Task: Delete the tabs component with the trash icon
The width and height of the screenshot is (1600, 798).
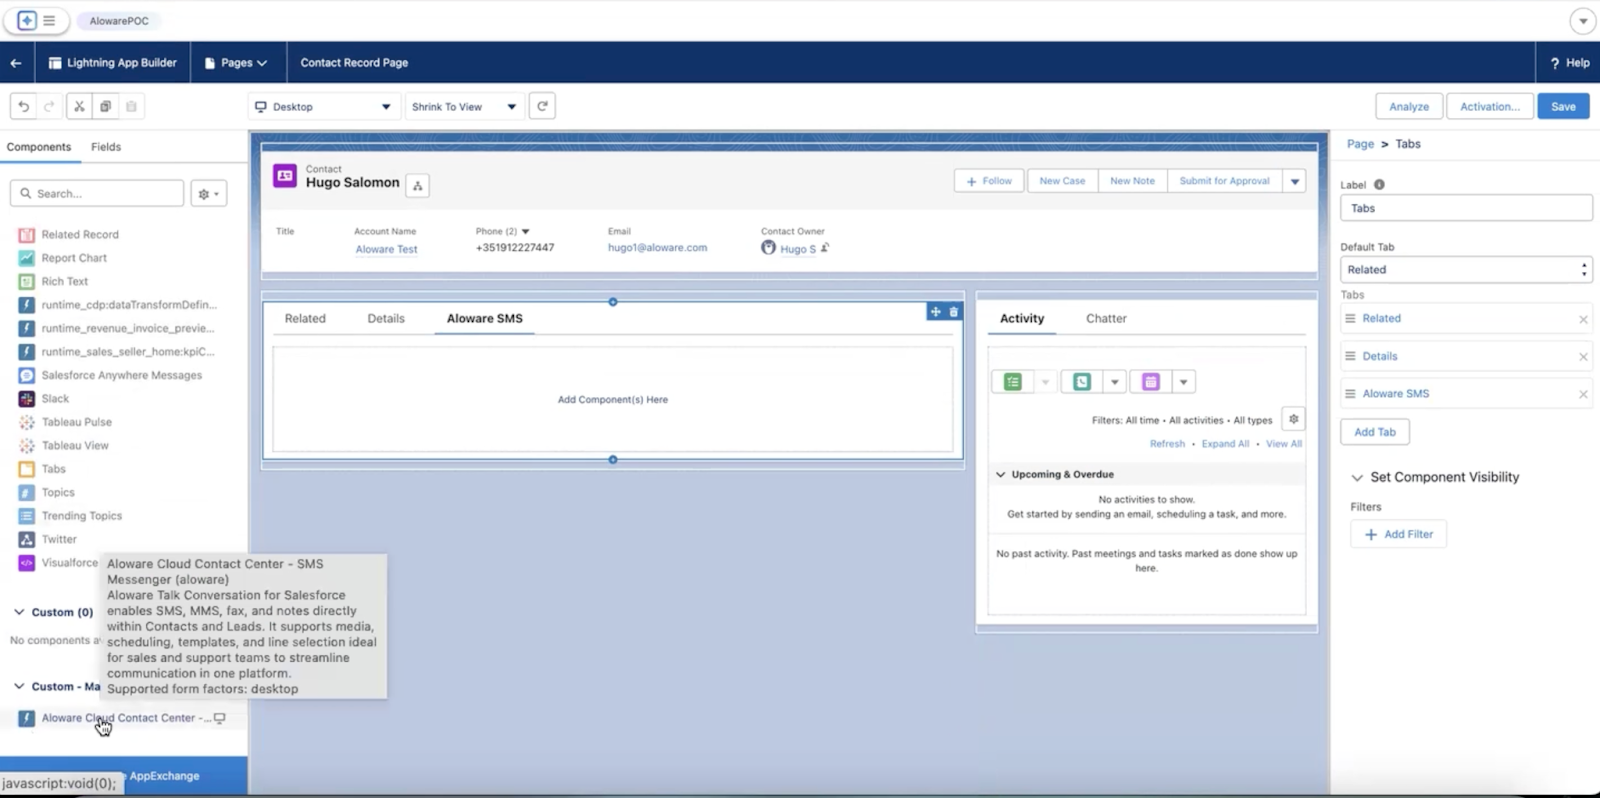Action: (x=954, y=312)
